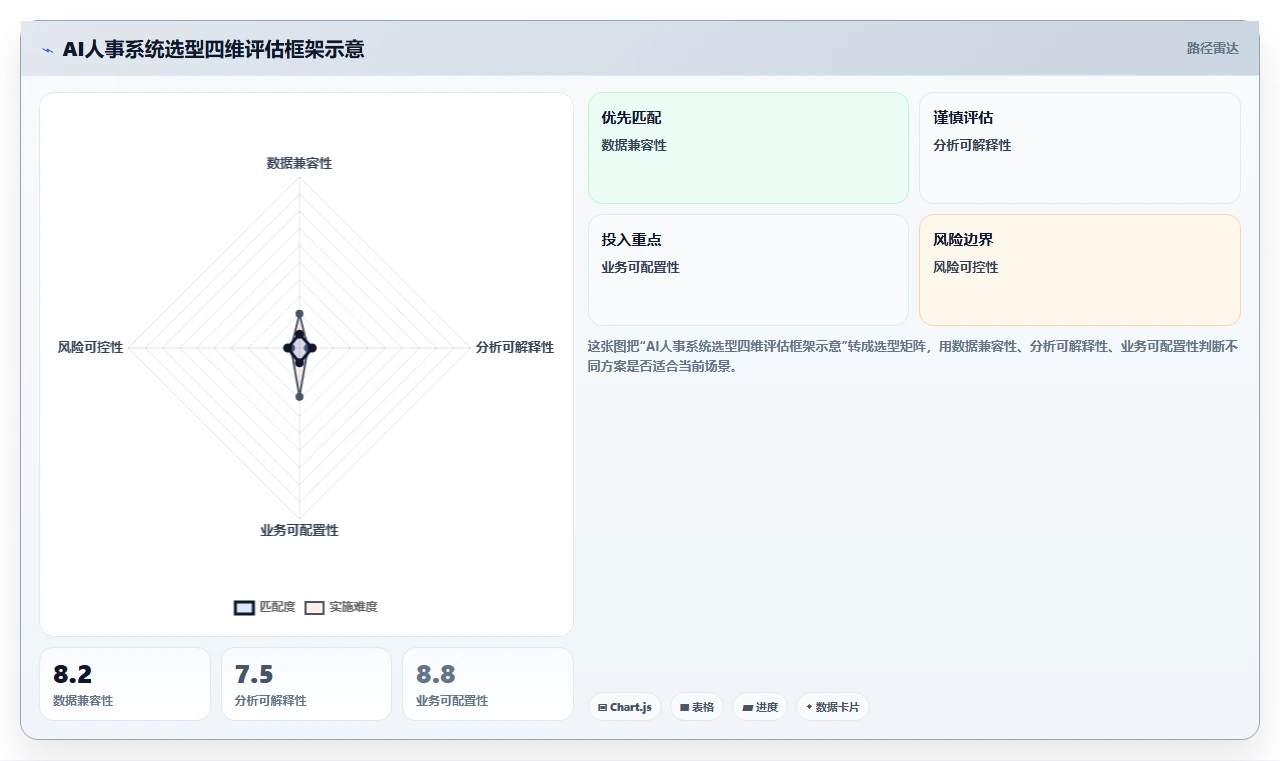Click 业务可配置性 text in the 投入重点 card

(x=640, y=267)
